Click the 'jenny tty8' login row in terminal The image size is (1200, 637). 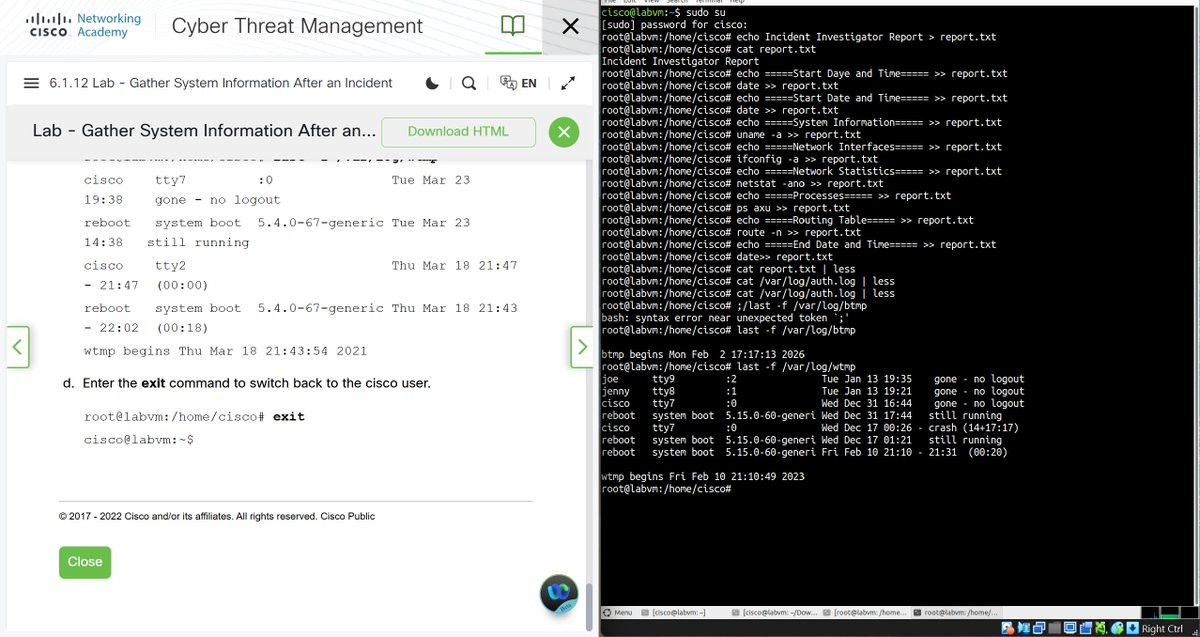(x=813, y=391)
